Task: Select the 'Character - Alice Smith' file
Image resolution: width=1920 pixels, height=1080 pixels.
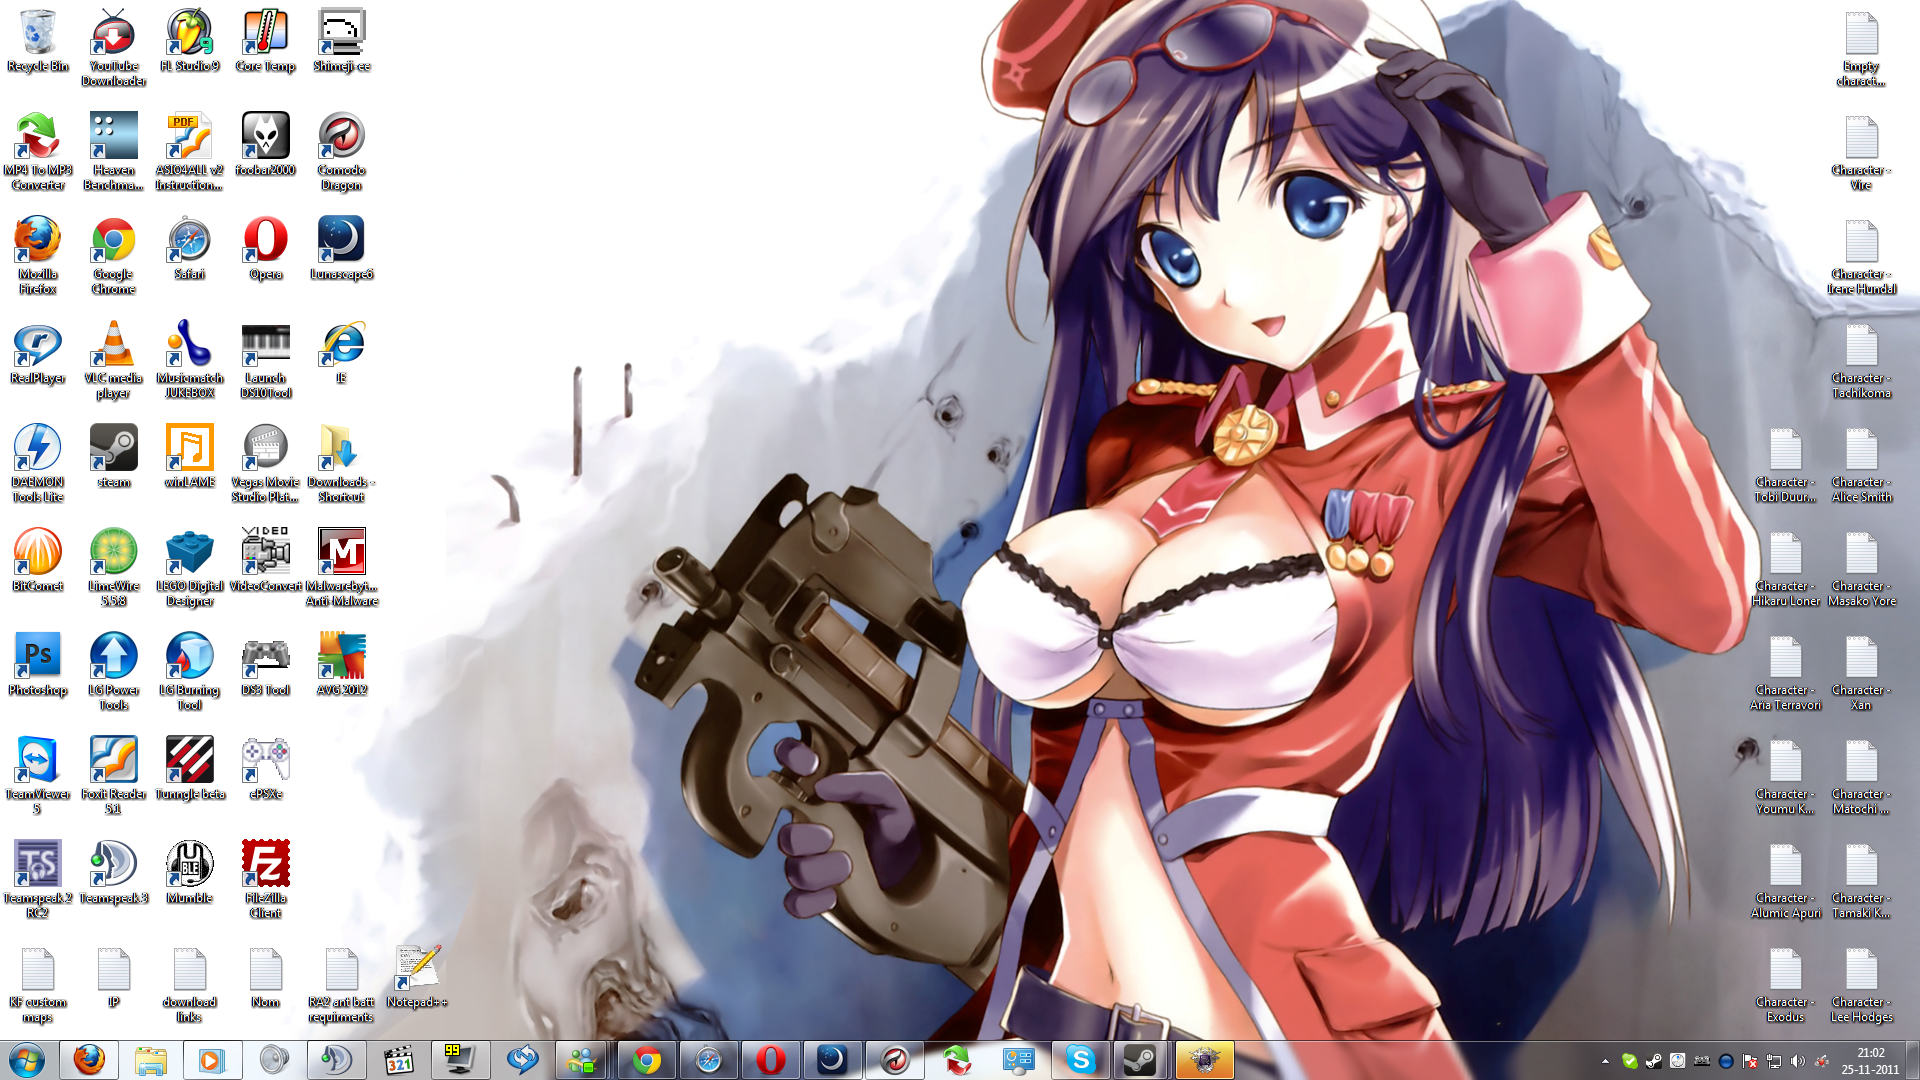Action: (1862, 464)
